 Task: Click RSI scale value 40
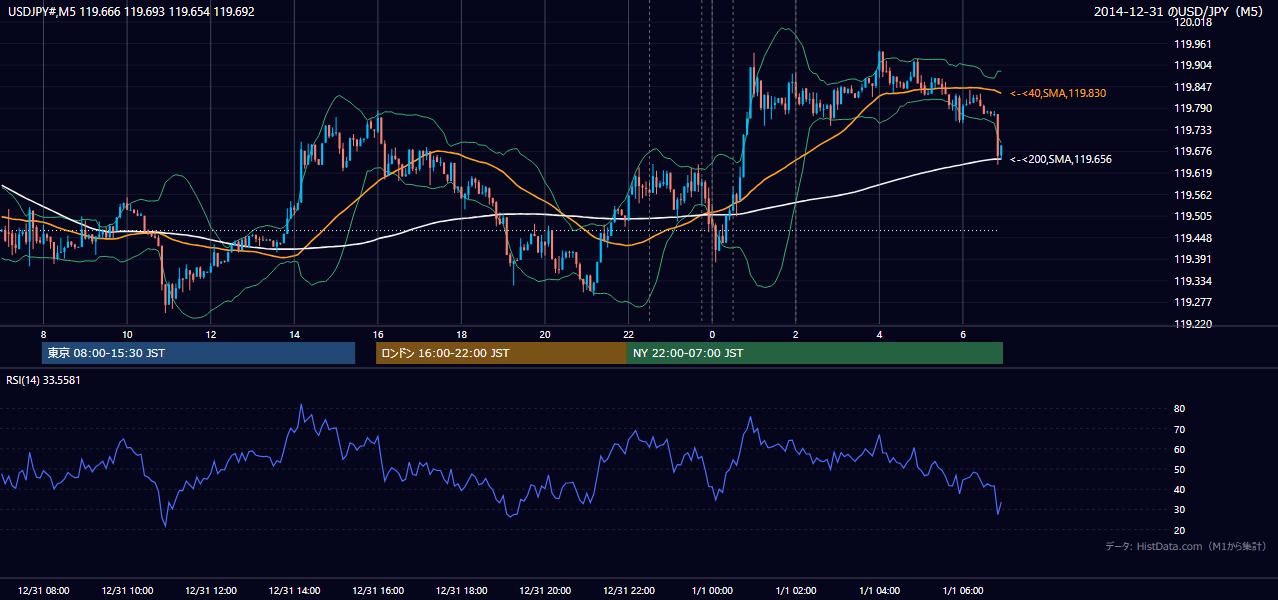(x=1180, y=489)
